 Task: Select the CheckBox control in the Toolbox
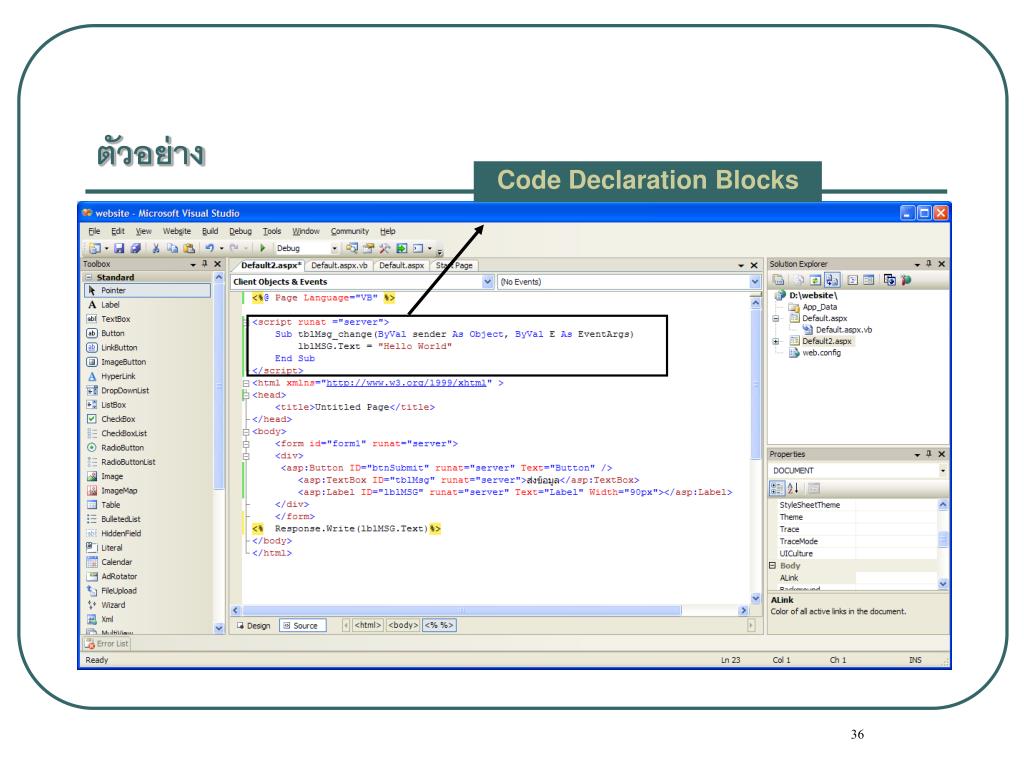(118, 419)
